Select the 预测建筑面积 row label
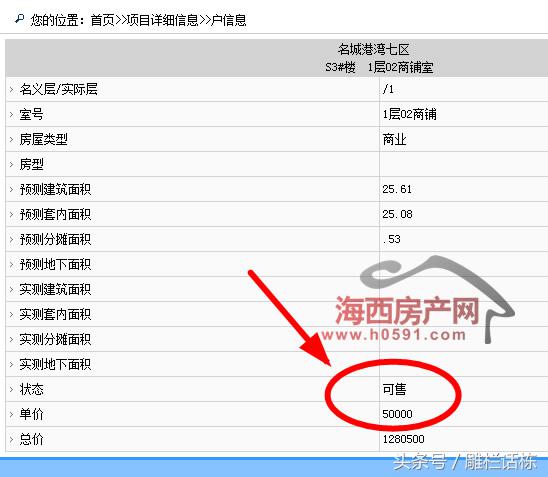 click(55, 189)
